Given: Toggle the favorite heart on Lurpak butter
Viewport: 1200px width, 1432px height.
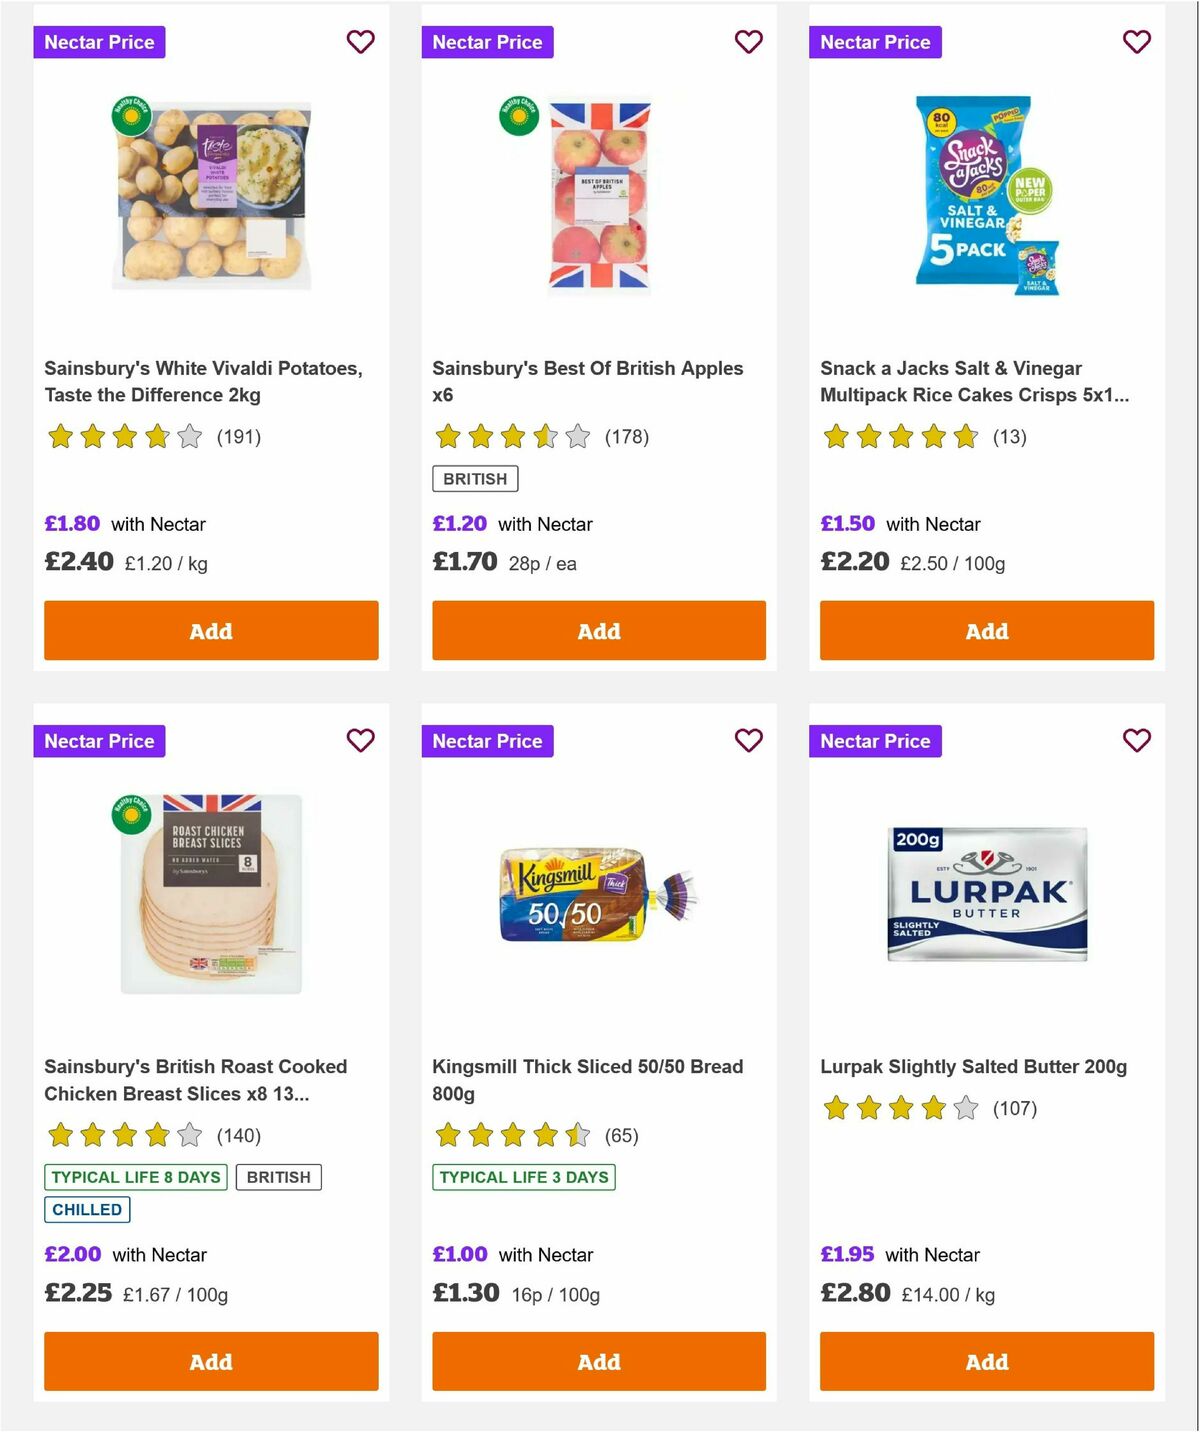Looking at the screenshot, I should (1136, 741).
